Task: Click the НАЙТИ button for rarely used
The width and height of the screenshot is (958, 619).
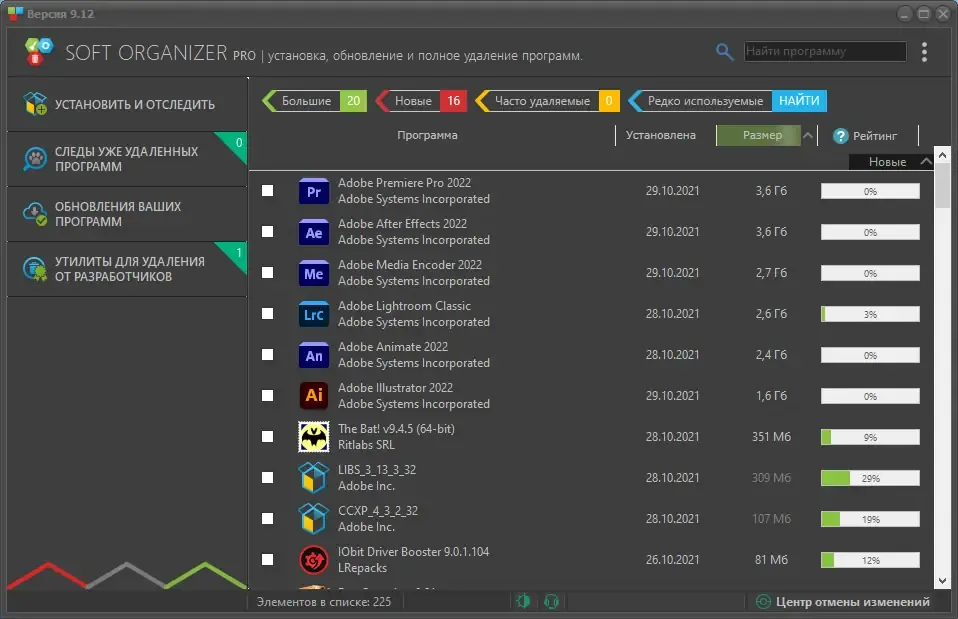Action: point(799,101)
